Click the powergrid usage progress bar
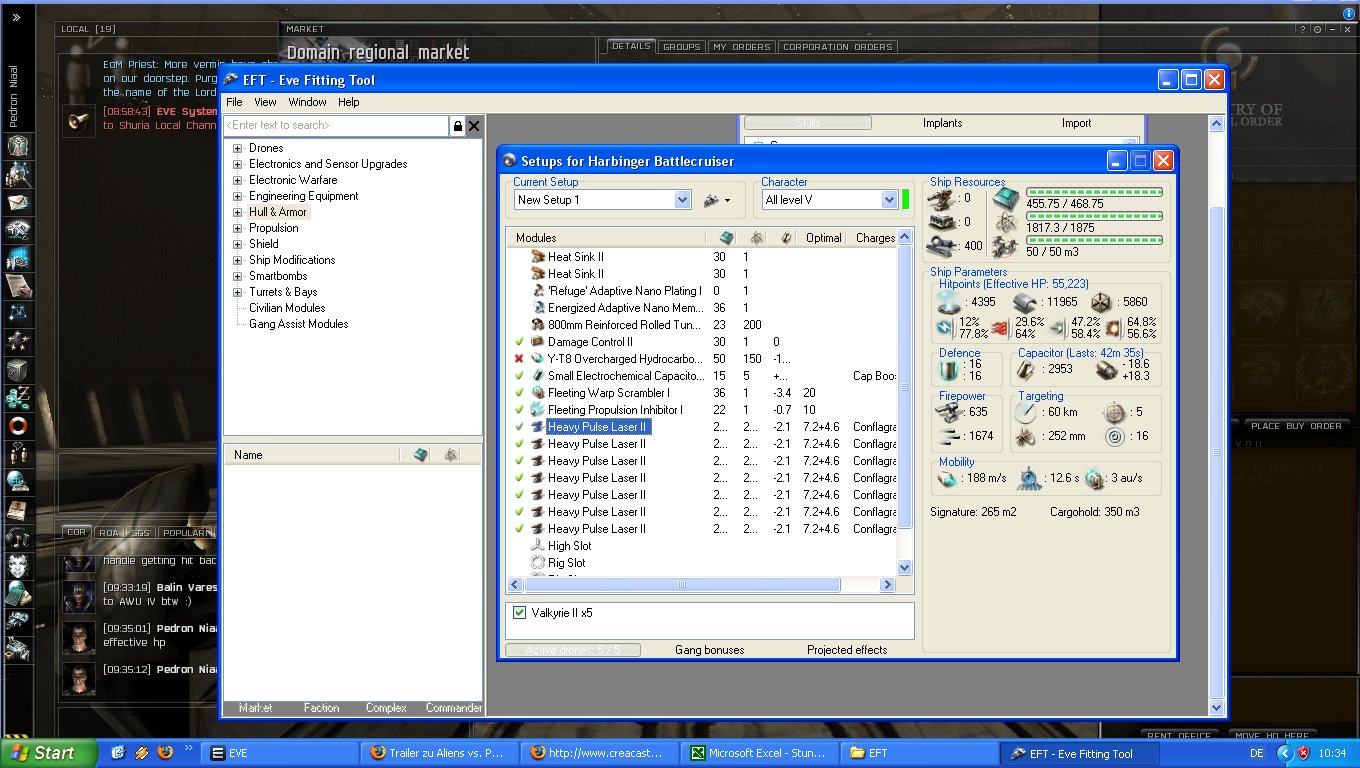Viewport: 1360px width, 768px height. (1094, 216)
